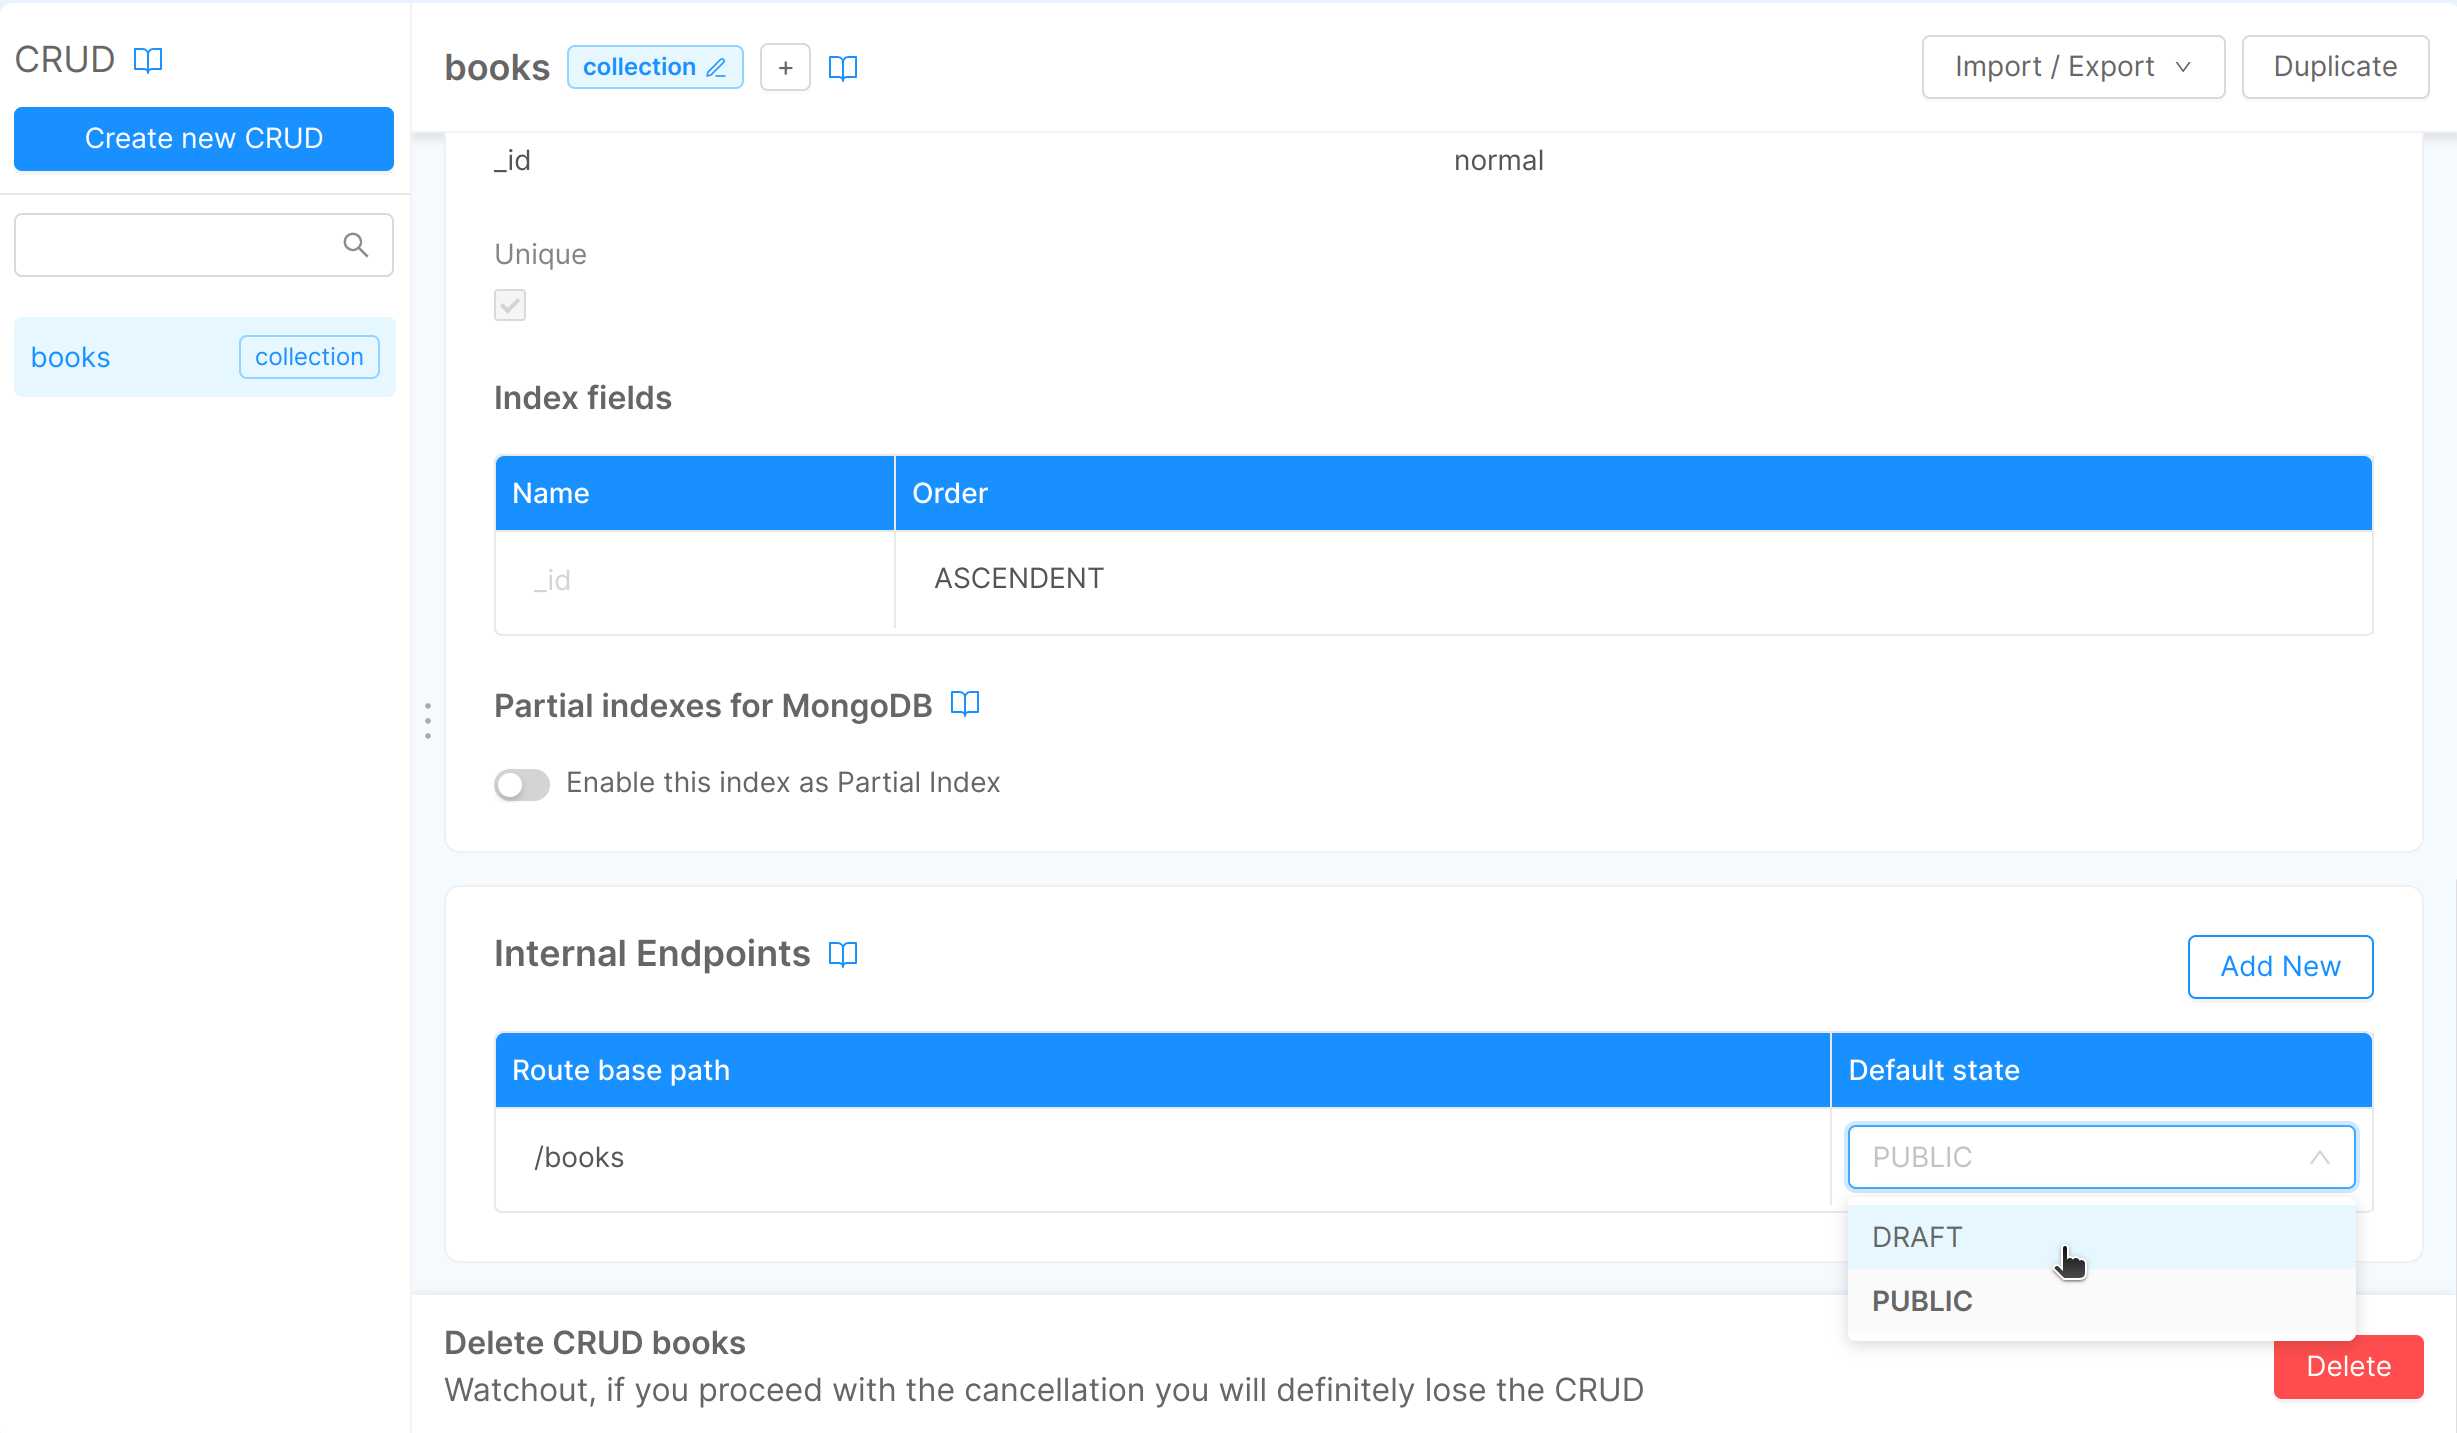Click the pencil edit icon on collection tag
The image size is (2457, 1433).
click(717, 67)
